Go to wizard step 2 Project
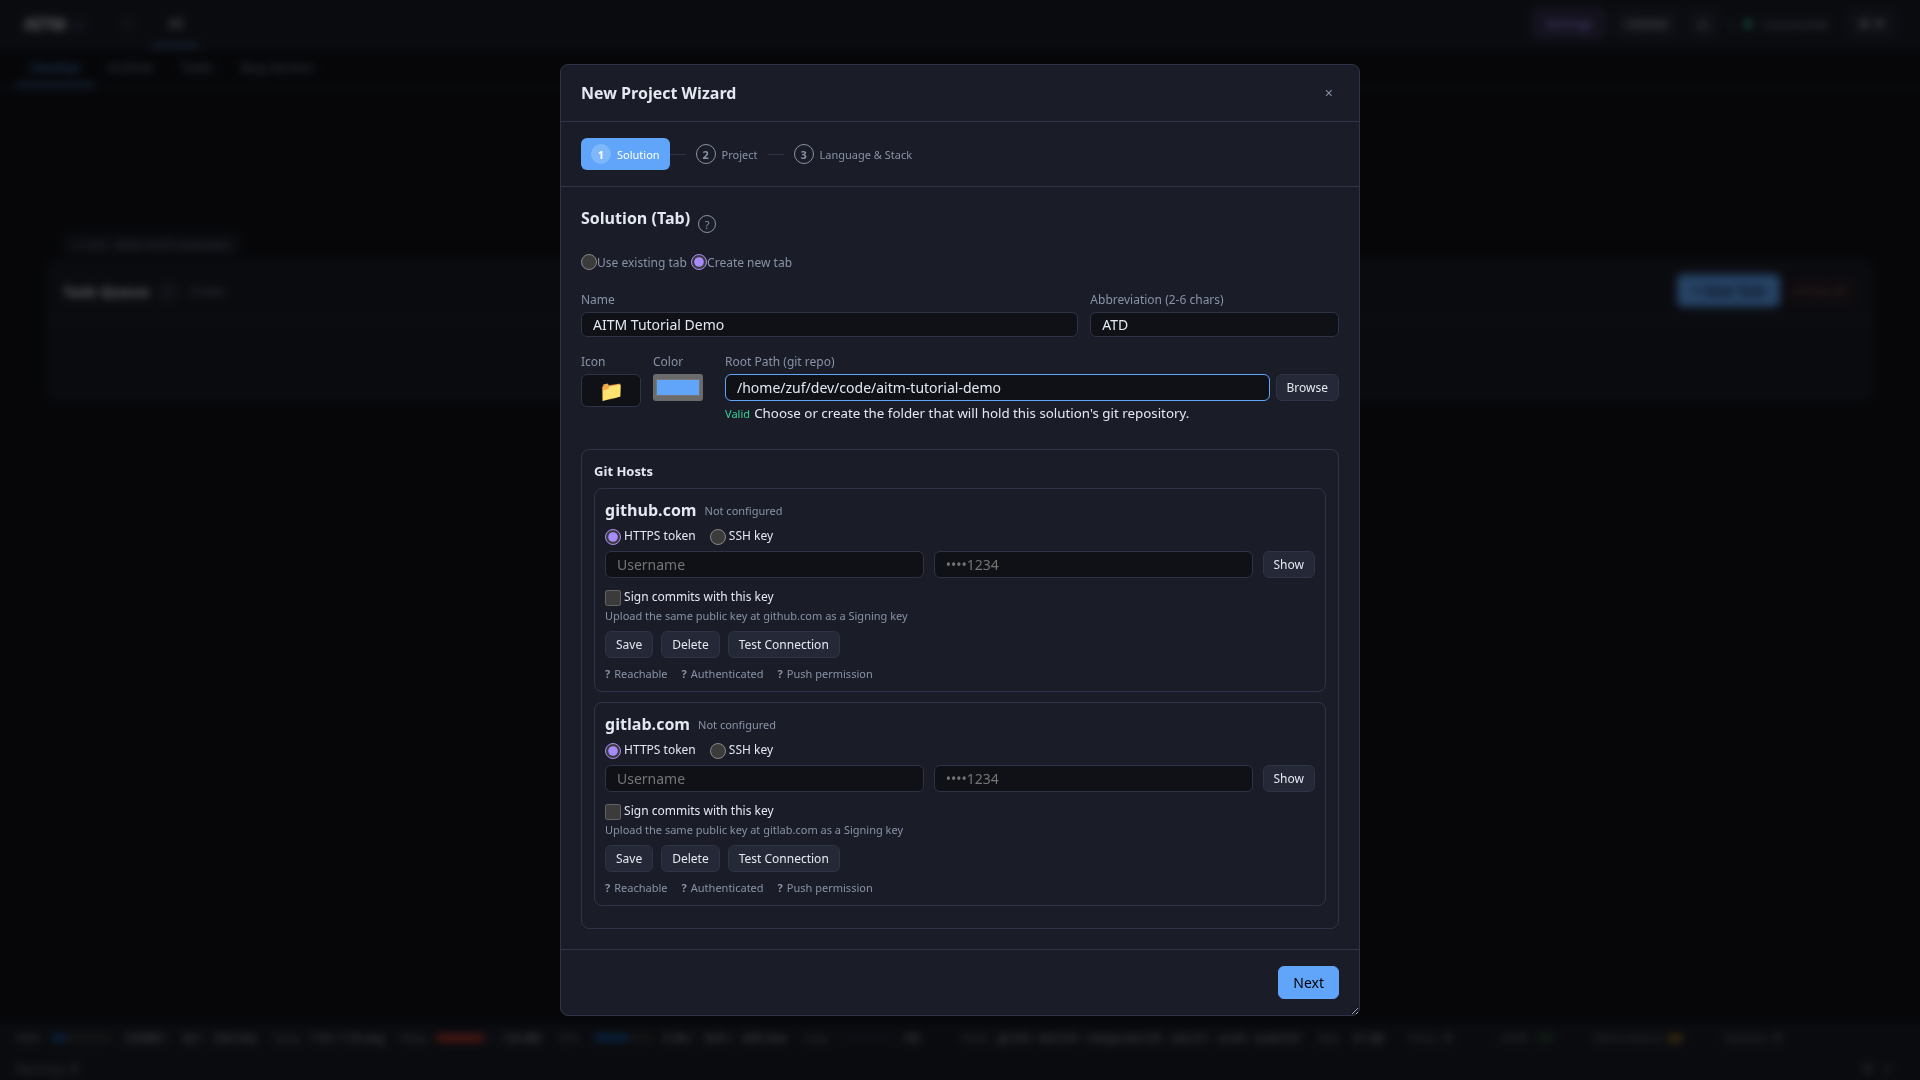Viewport: 1920px width, 1080px height. pyautogui.click(x=727, y=154)
